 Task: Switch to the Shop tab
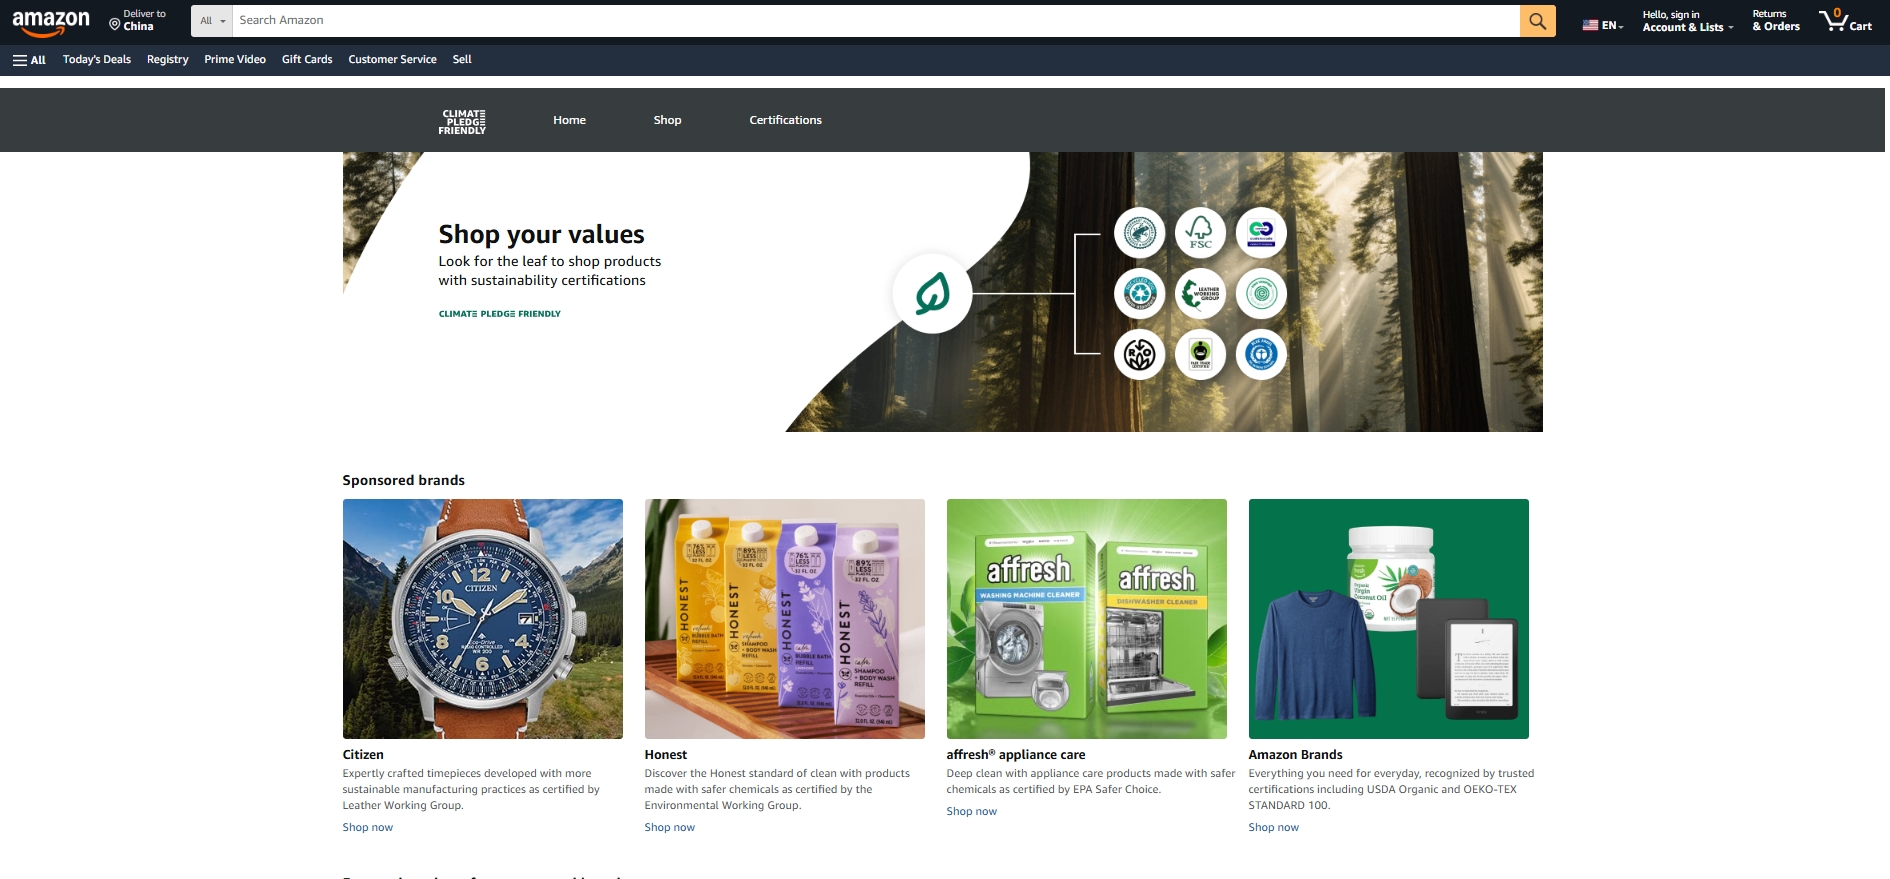667,120
